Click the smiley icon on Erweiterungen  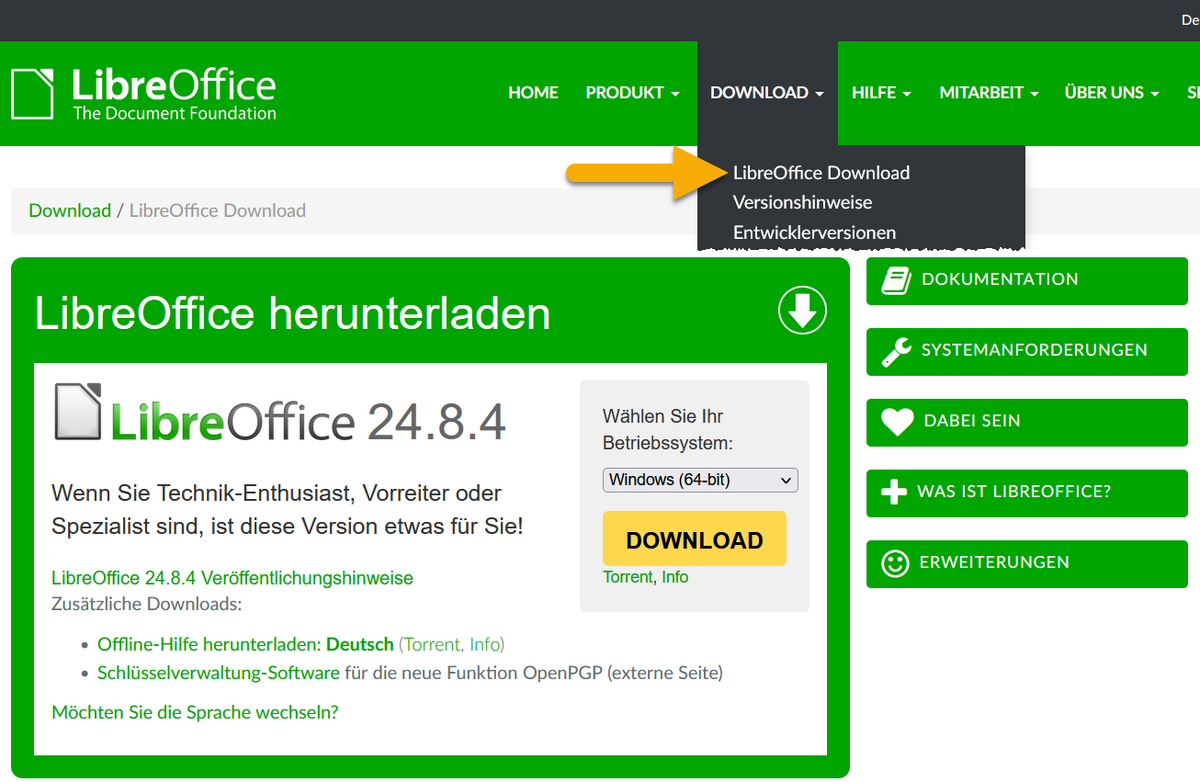point(894,563)
